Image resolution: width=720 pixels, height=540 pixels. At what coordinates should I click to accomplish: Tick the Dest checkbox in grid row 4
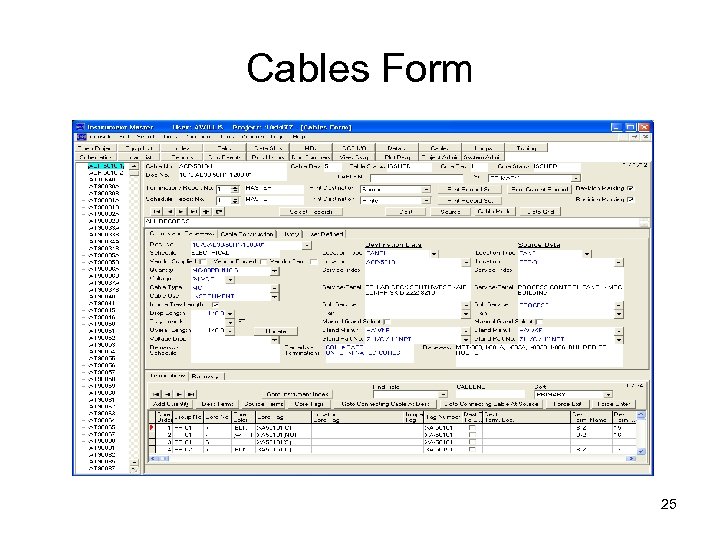click(x=472, y=449)
